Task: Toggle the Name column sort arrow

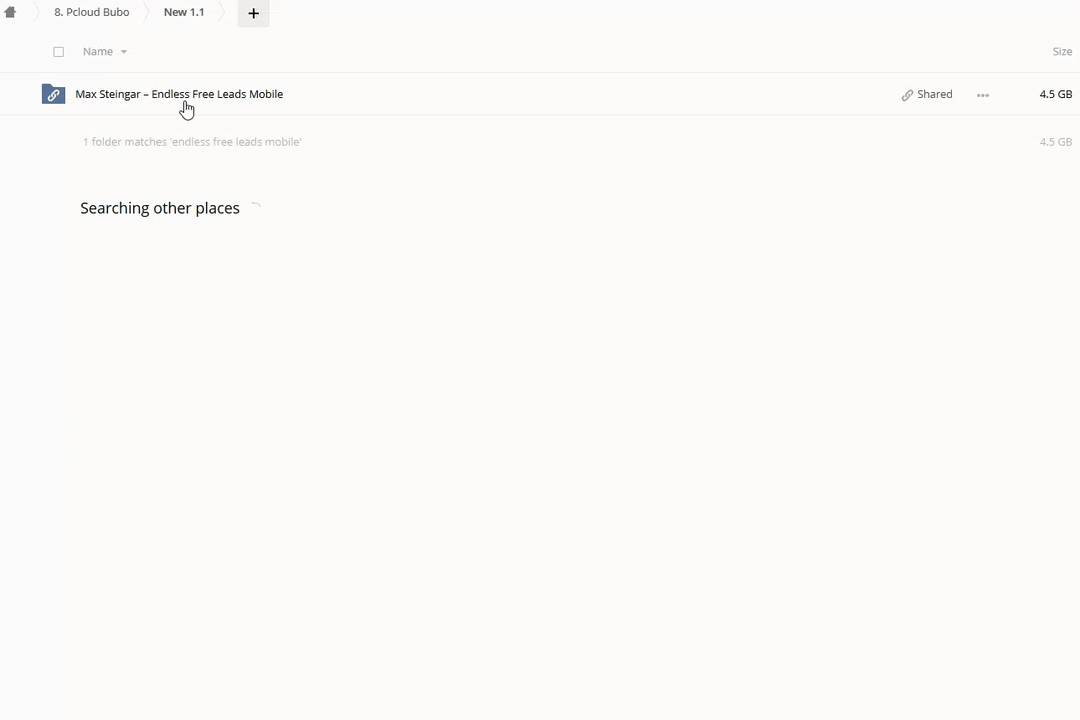Action: [124, 52]
